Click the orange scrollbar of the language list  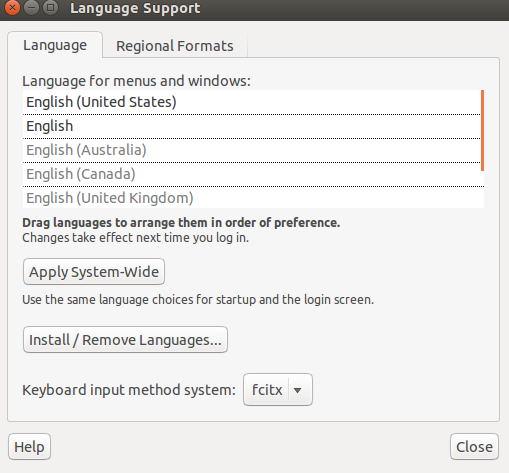tap(482, 130)
